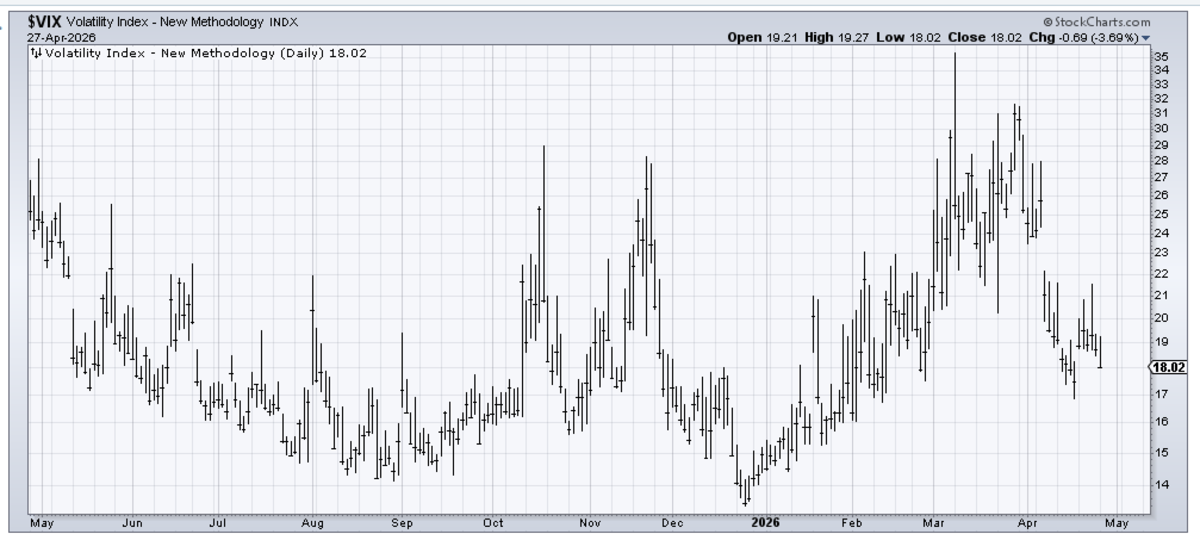The height and width of the screenshot is (534, 1200).
Task: Click the Dec label on the time axis
Action: pyautogui.click(x=673, y=522)
